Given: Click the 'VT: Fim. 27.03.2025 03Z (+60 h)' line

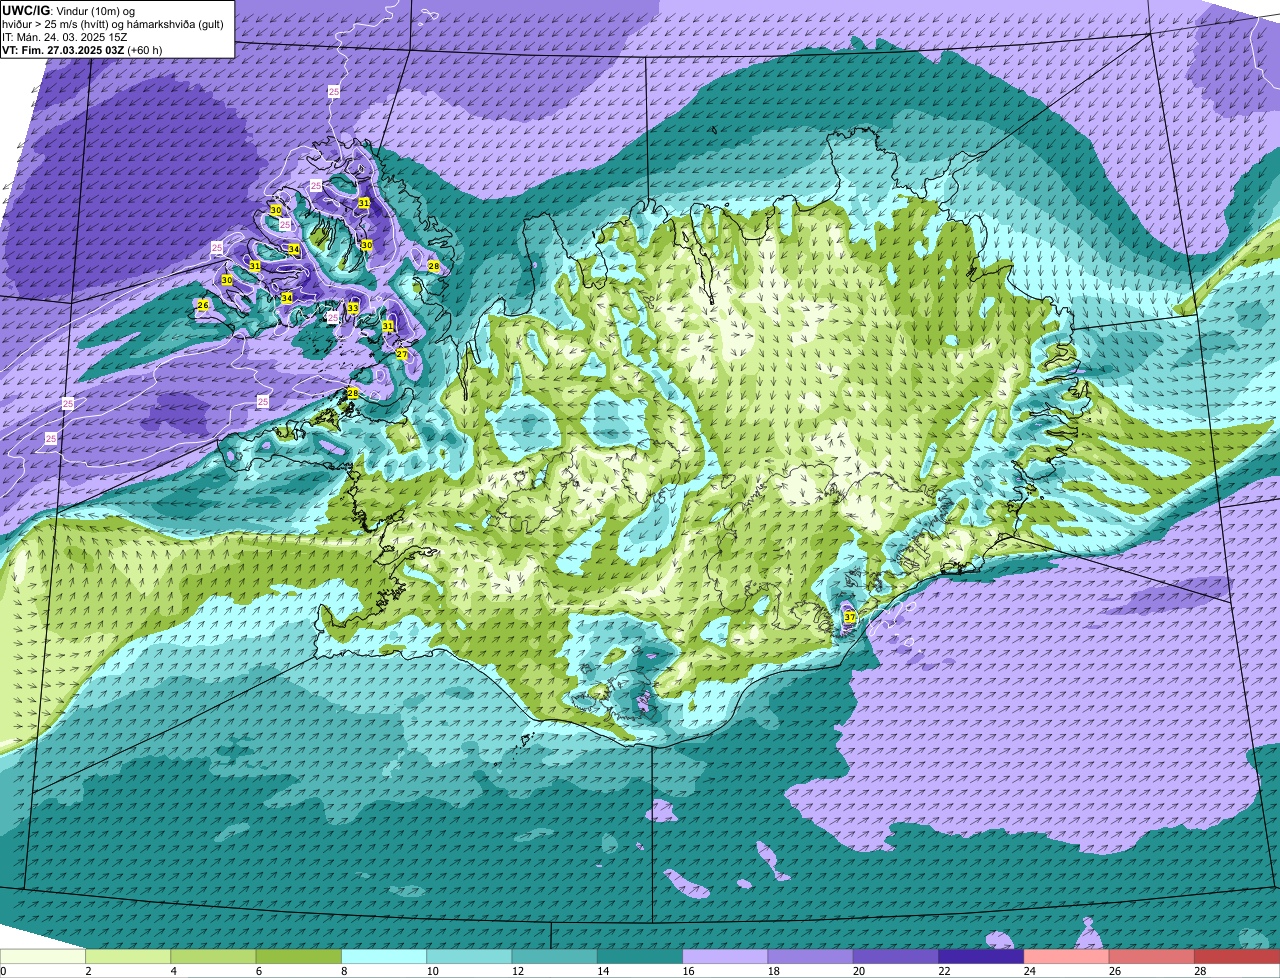Looking at the screenshot, I should tap(82, 49).
